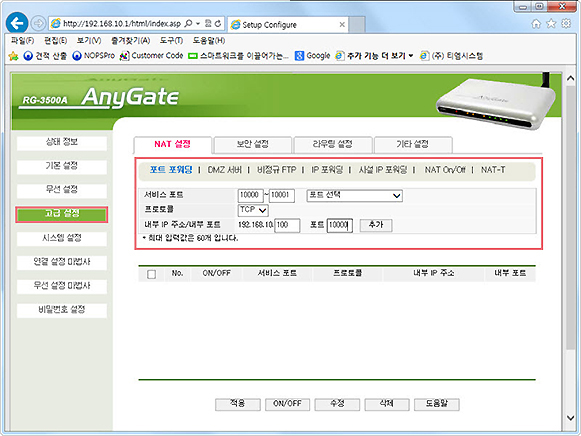Viewport: 581px width, 436px height.
Task: Select the 비정규 FTP sub-menu link
Action: [x=277, y=170]
